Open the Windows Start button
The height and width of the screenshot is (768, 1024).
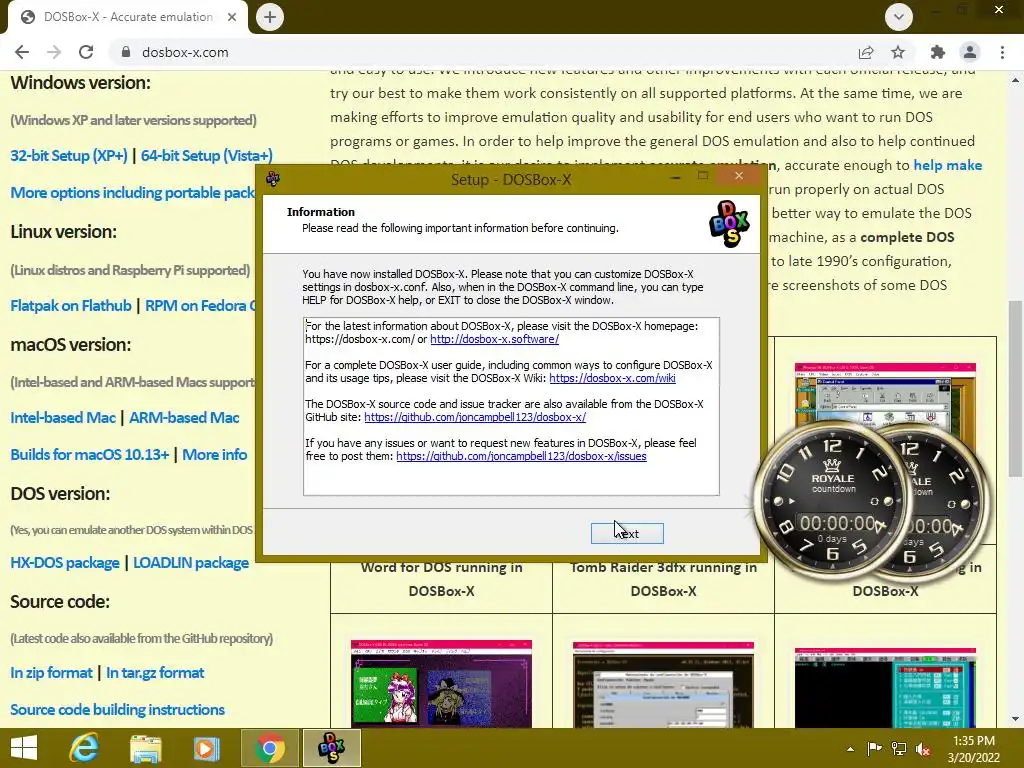[24, 748]
